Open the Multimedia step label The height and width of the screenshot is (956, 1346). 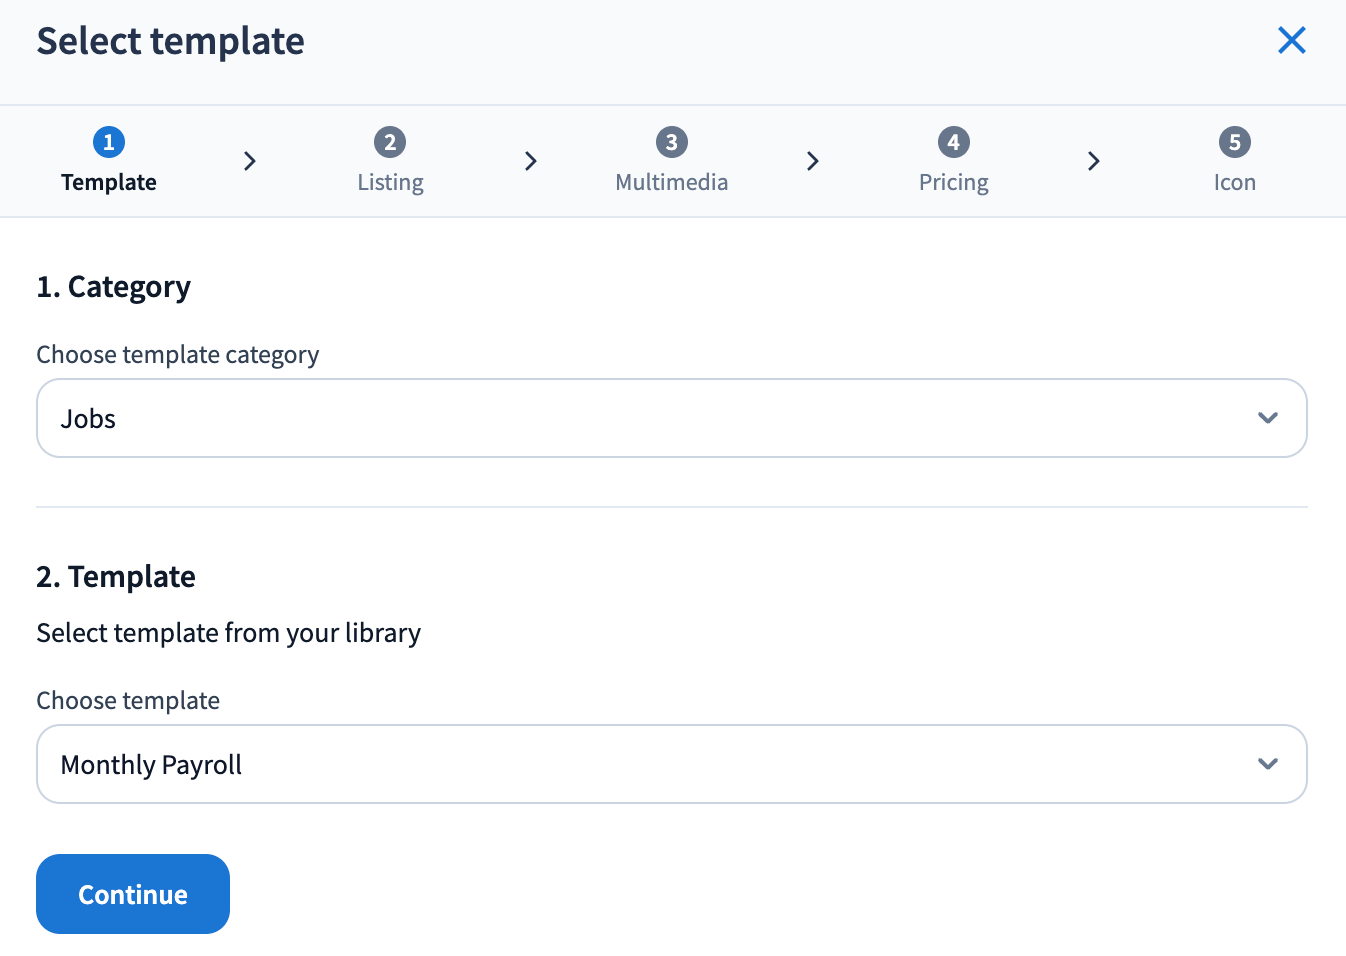click(x=672, y=183)
